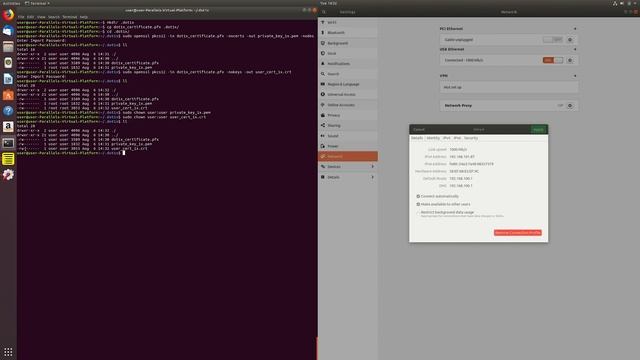Select Universal Access in Settings sidebar
Image resolution: width=640 pixels, height=360 pixels.
click(348, 94)
